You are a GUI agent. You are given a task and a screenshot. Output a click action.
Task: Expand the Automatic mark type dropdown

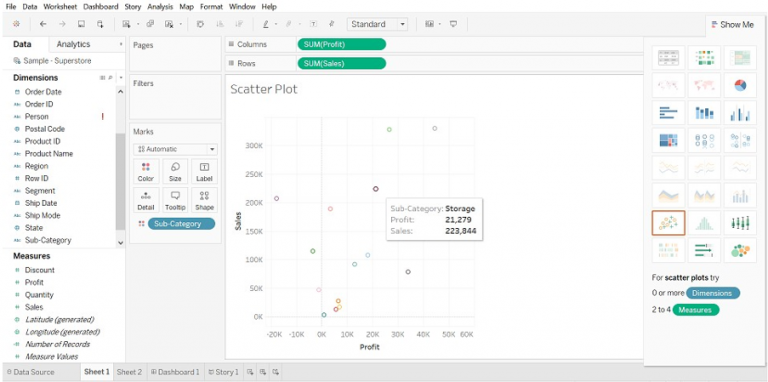(x=175, y=149)
